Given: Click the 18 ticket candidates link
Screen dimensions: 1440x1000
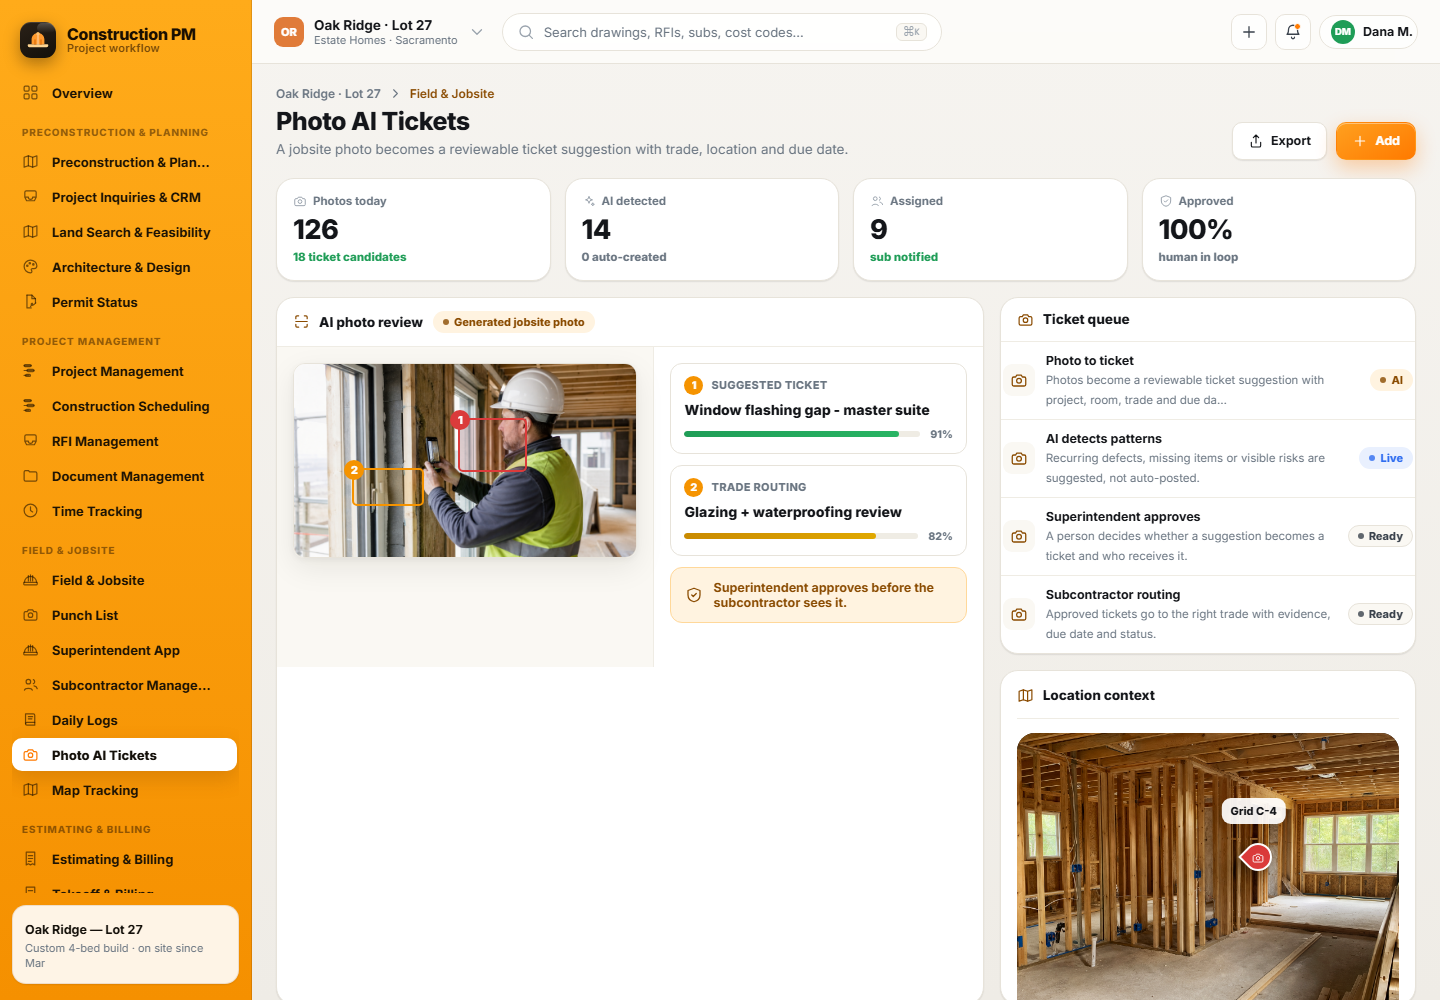Looking at the screenshot, I should coord(350,257).
